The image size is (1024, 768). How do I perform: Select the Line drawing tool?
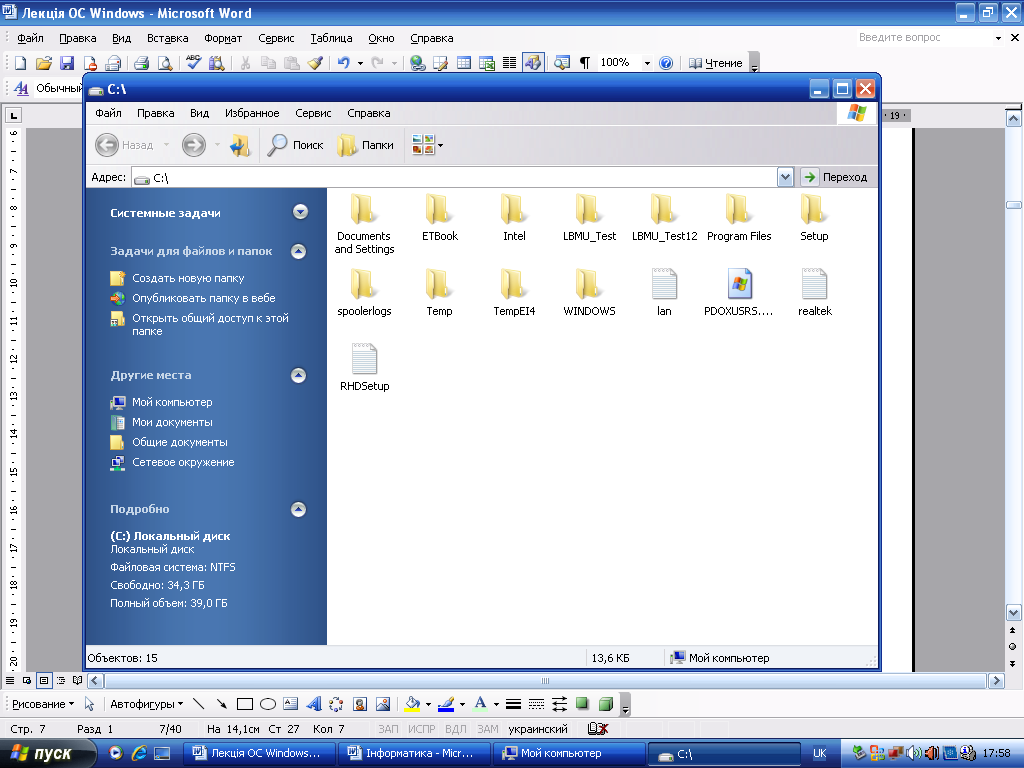pyautogui.click(x=199, y=704)
